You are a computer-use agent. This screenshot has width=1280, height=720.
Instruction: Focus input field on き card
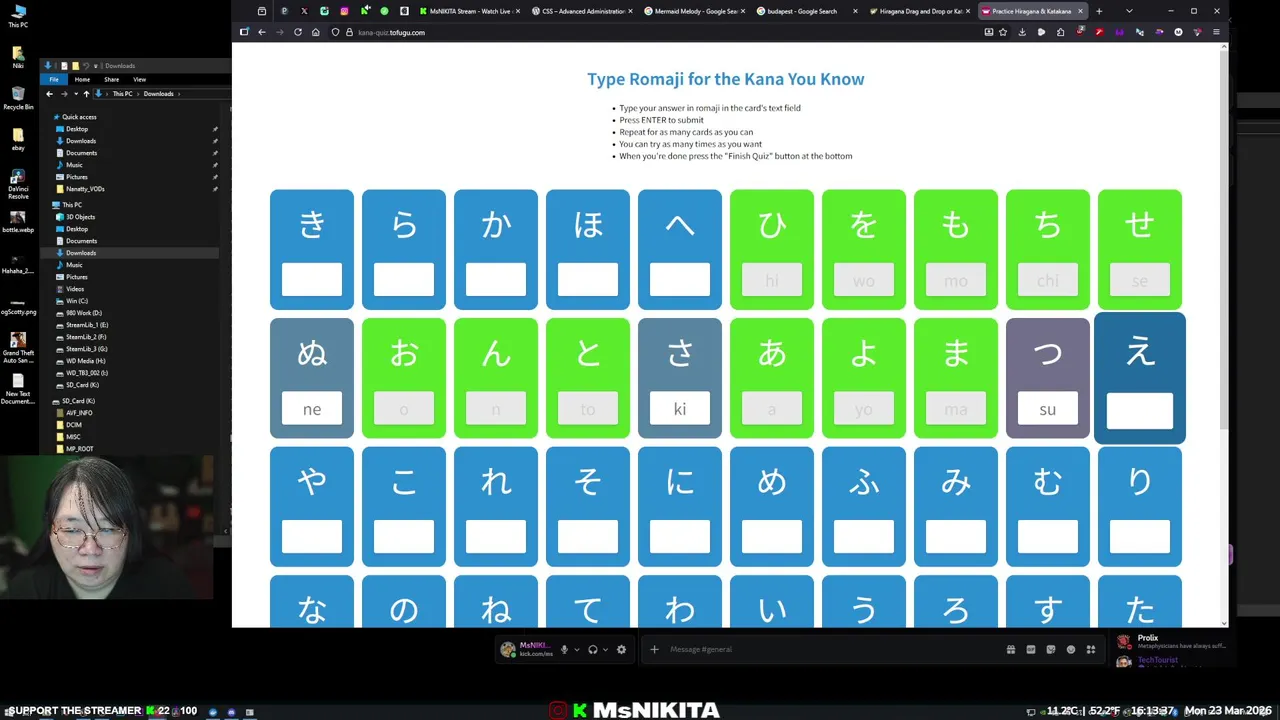click(x=312, y=280)
